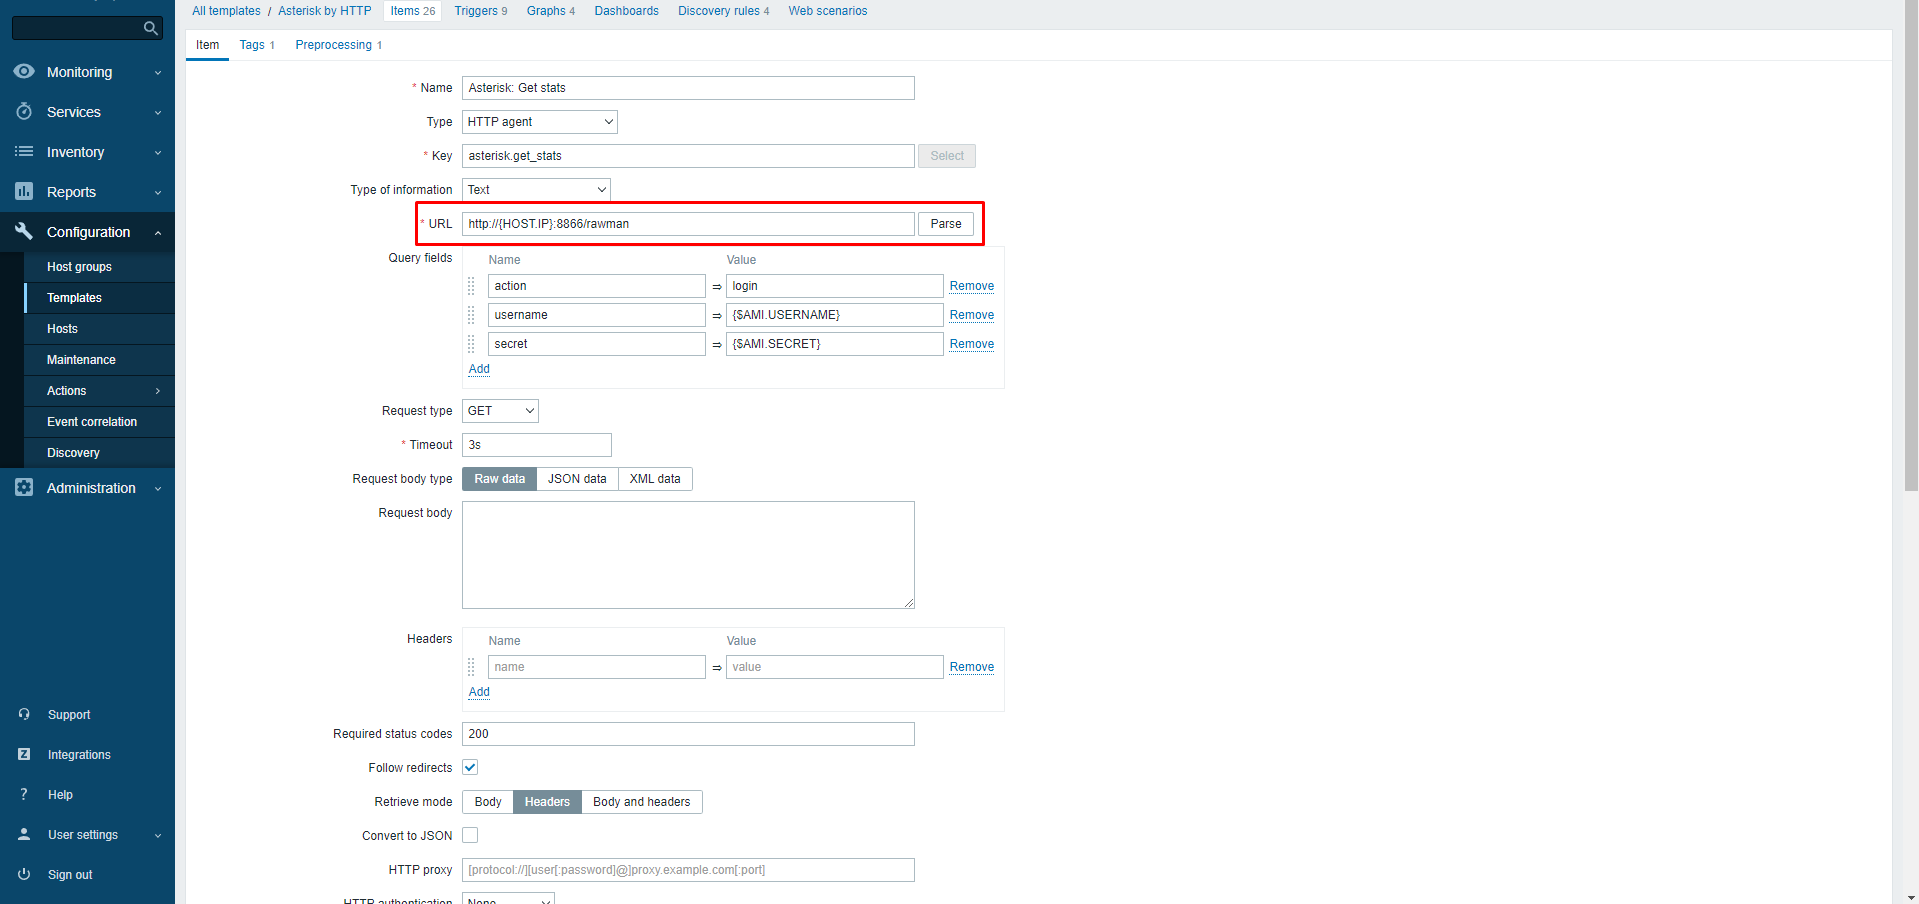The image size is (1919, 904).
Task: Select Raw data request body type
Action: [x=499, y=479]
